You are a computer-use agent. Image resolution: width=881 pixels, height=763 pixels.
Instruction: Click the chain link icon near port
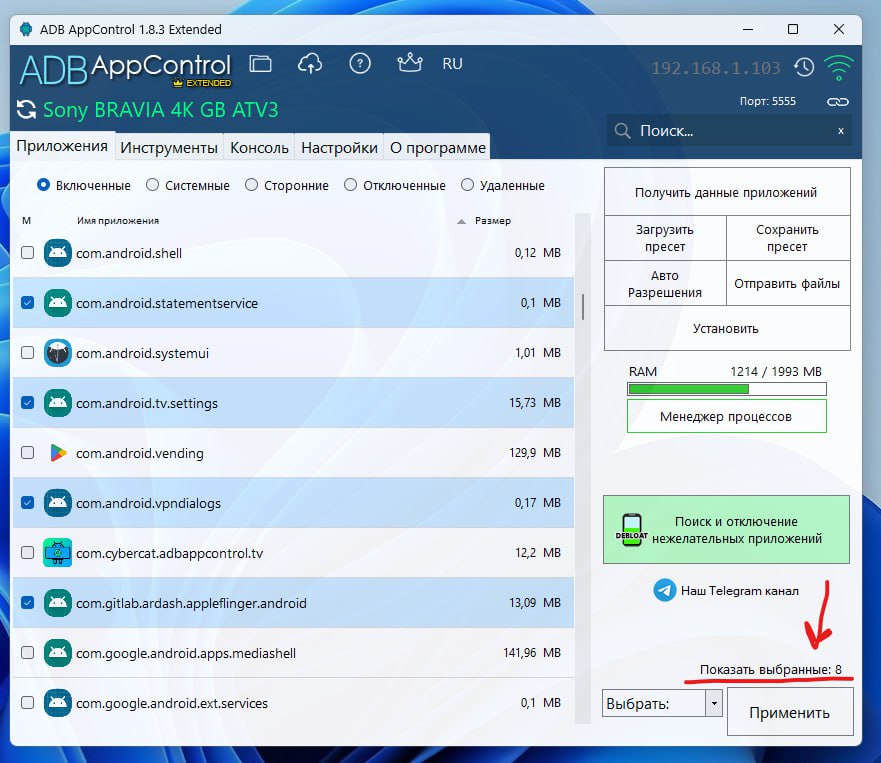[x=838, y=102]
